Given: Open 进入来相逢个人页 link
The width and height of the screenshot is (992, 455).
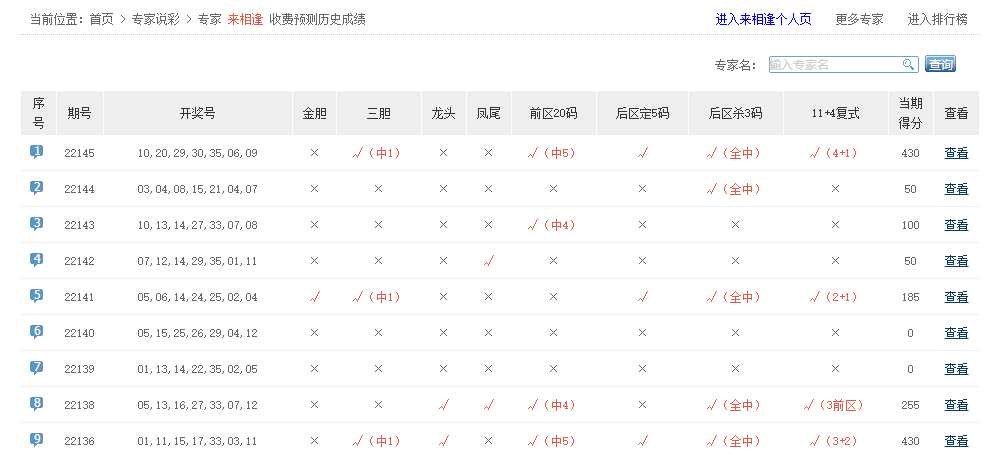Looking at the screenshot, I should [x=764, y=19].
